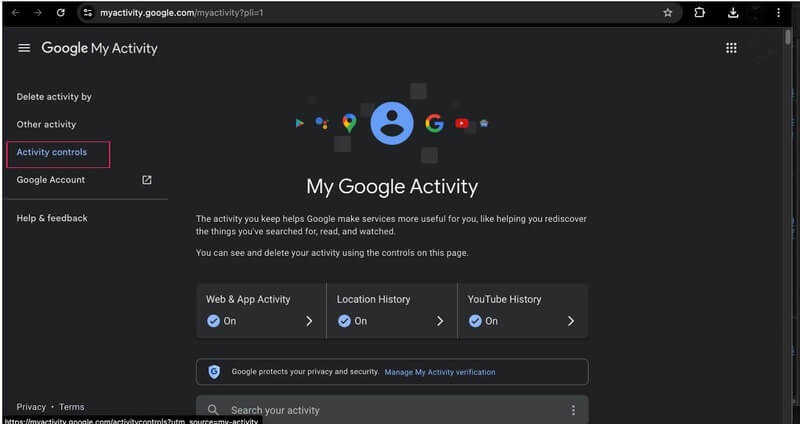The image size is (800, 424).
Task: Open Activity controls
Action: click(52, 152)
